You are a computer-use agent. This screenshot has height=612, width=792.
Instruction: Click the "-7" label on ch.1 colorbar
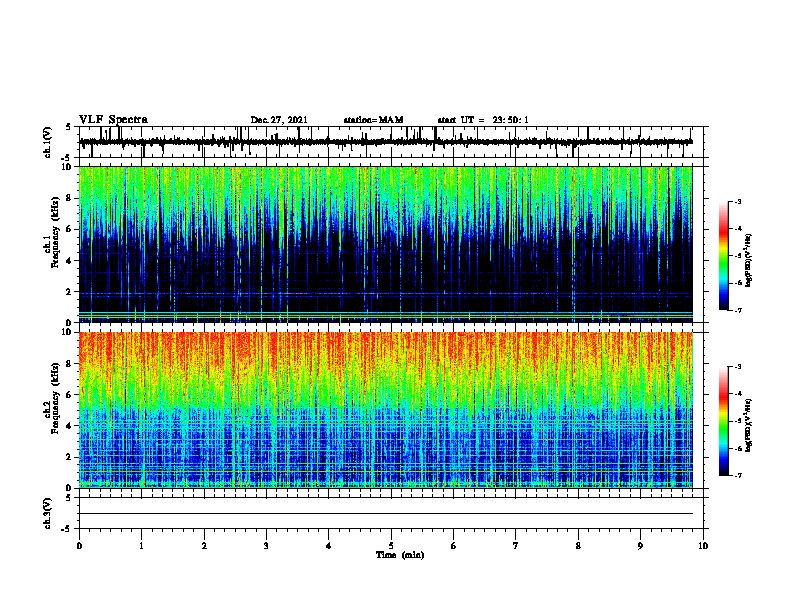(x=737, y=310)
